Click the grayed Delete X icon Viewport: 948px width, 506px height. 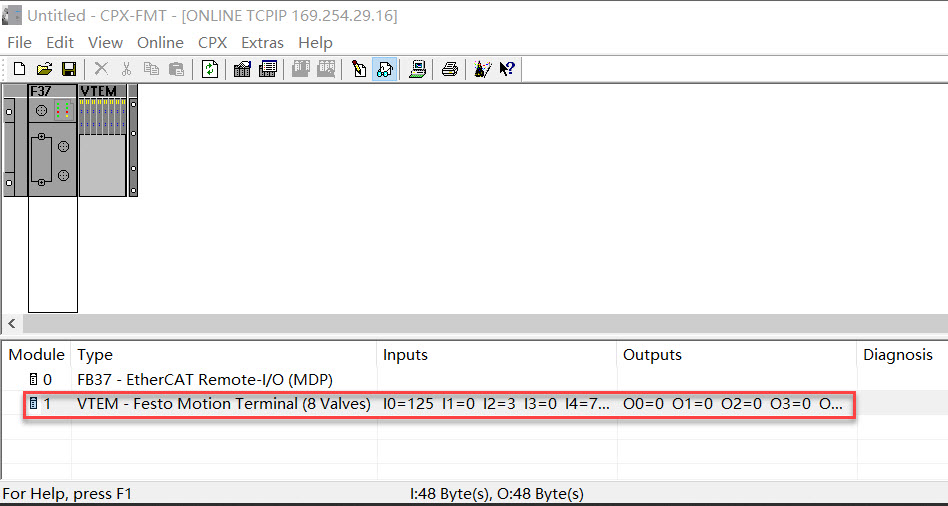click(101, 69)
